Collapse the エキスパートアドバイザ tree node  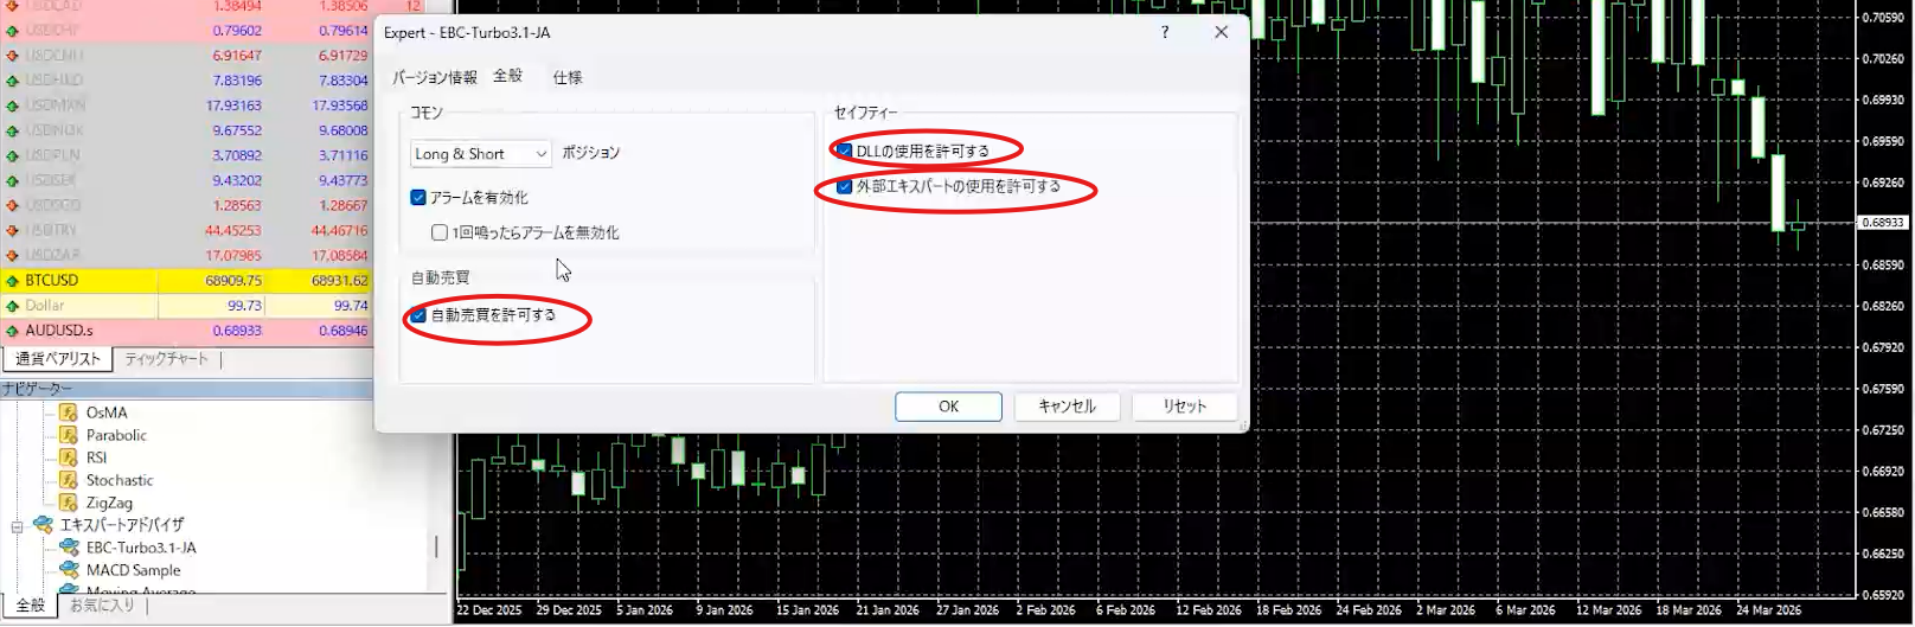[17, 526]
